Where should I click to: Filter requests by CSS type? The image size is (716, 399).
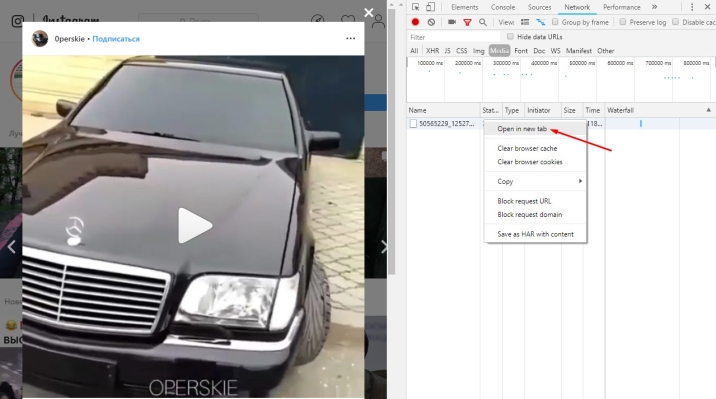coord(462,51)
